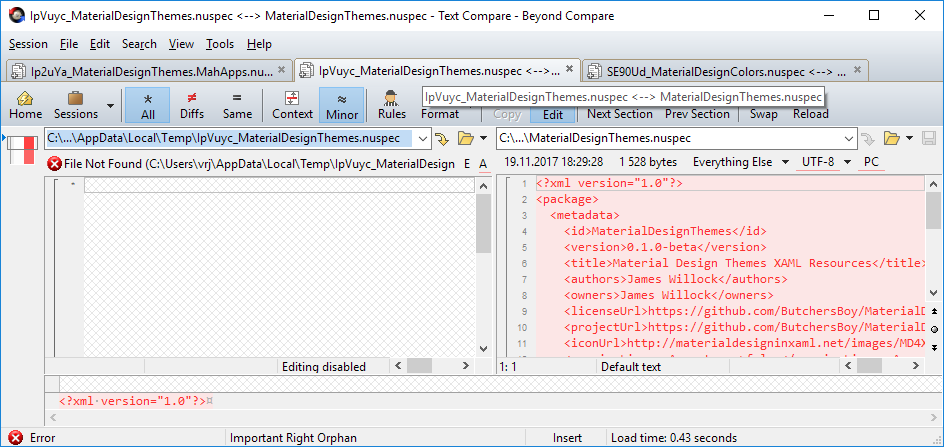Expand the right file path history dropdown

pyautogui.click(x=849, y=138)
